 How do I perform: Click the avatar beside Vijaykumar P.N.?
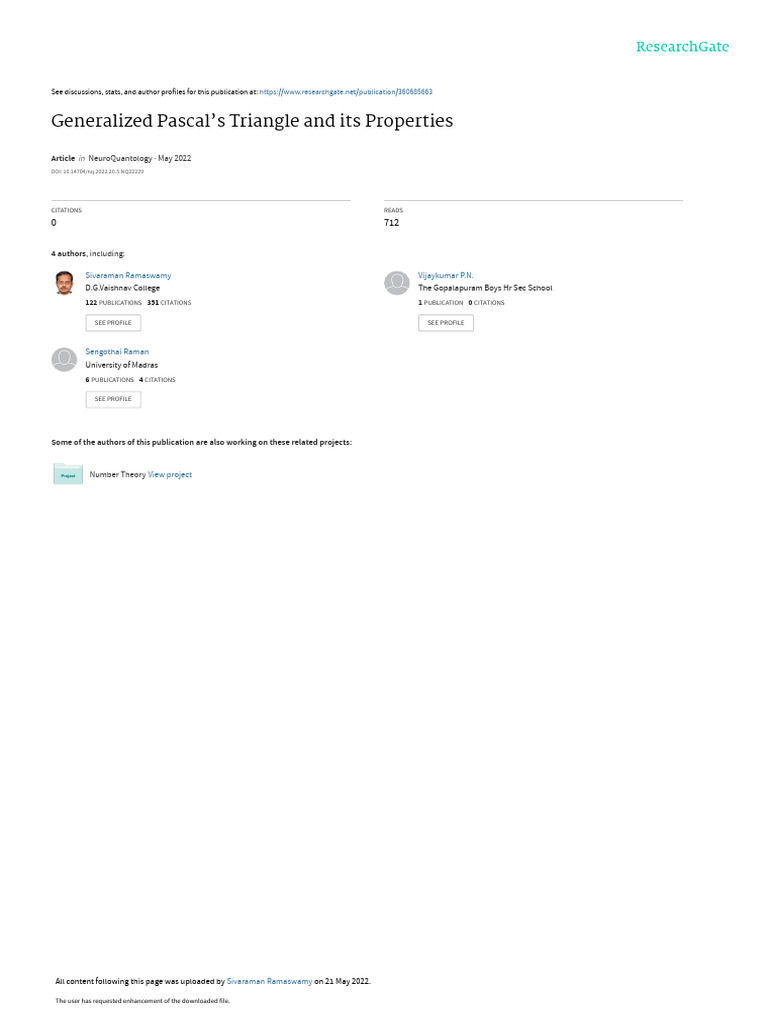tap(397, 283)
